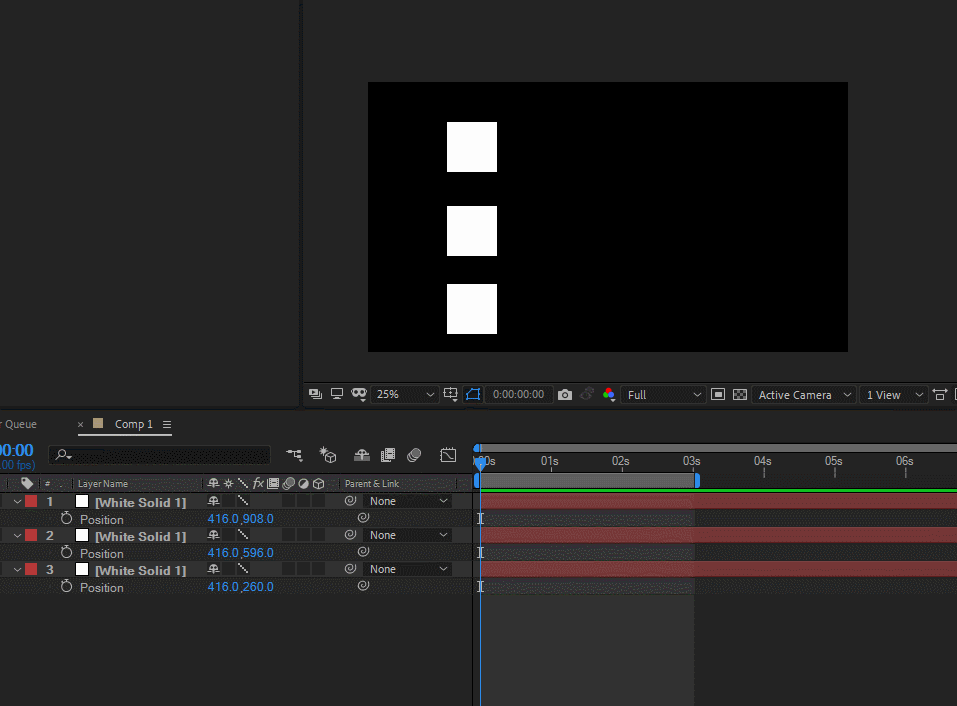Toggle the Draft 3D button
Image resolution: width=957 pixels, height=706 pixels.
[x=328, y=455]
